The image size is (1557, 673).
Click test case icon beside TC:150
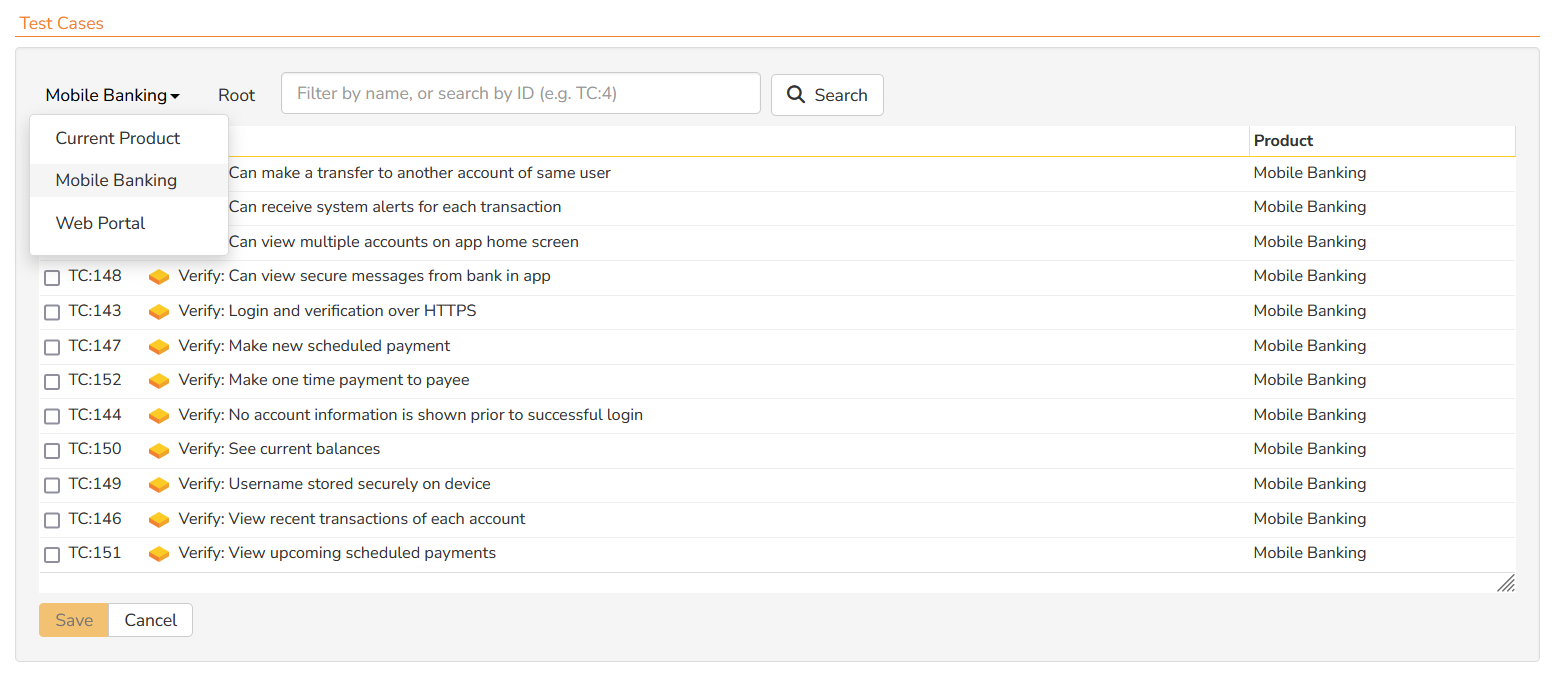point(158,450)
